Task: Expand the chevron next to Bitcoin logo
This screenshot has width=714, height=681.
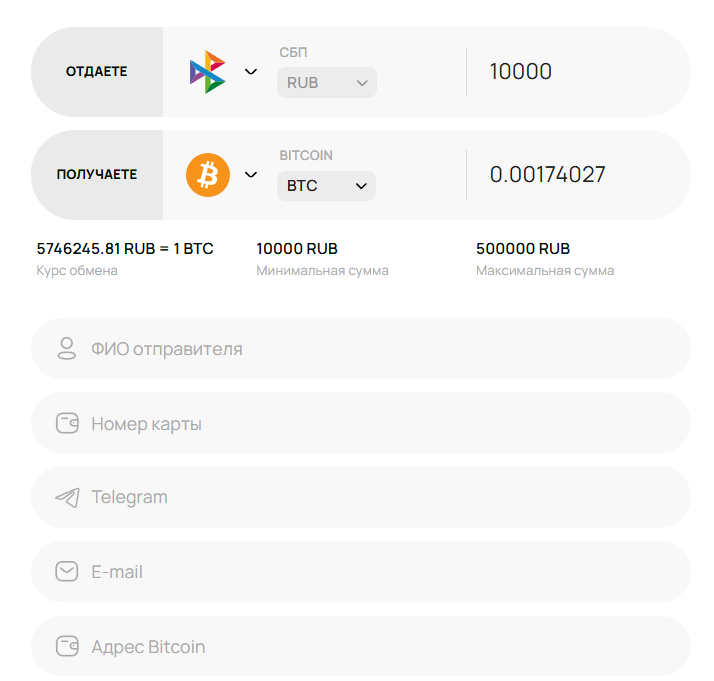Action: click(x=251, y=175)
